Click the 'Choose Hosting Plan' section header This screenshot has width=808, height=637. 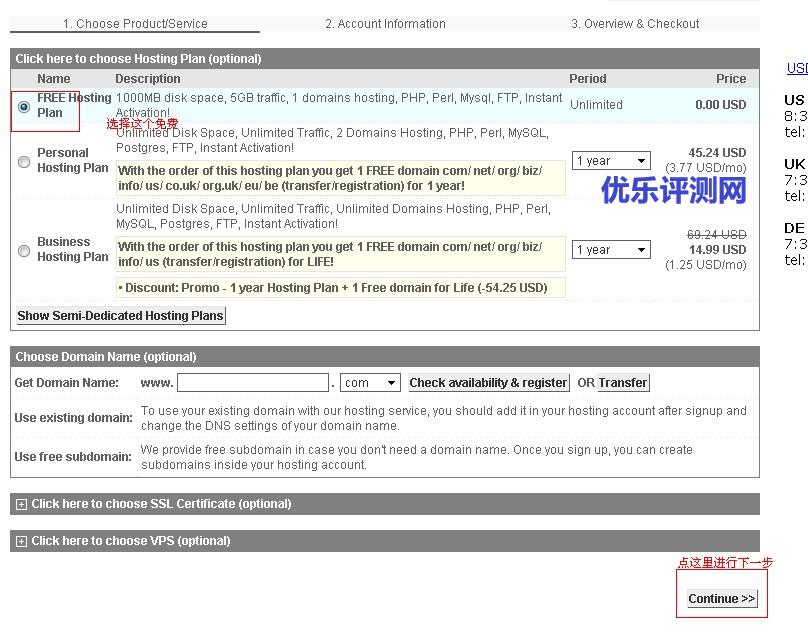[x=138, y=59]
